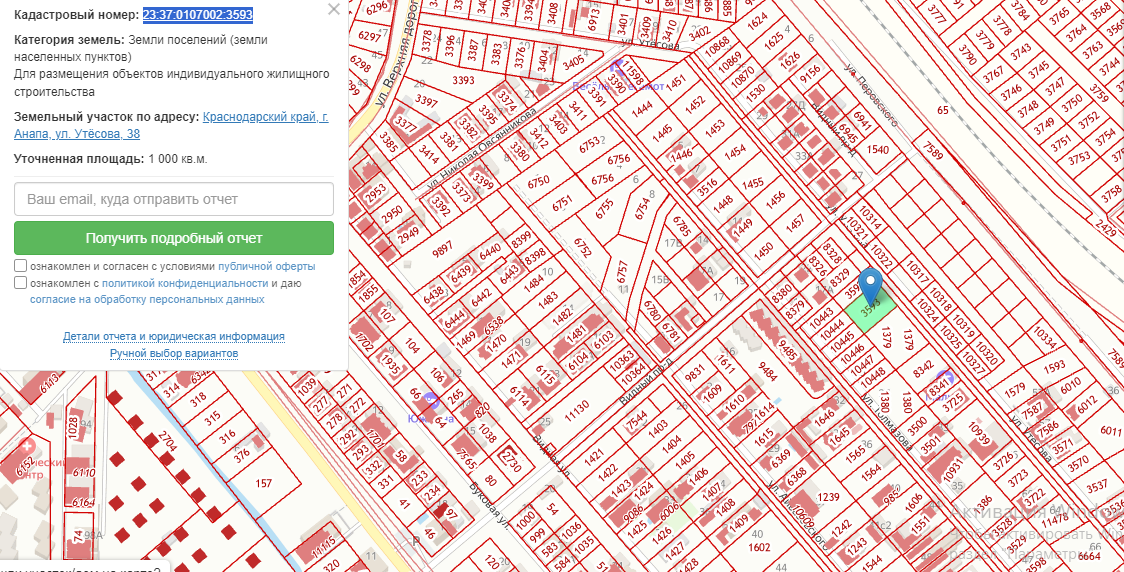Click the blue place icon beside parcel 66
The height and width of the screenshot is (572, 1124).
431,399
